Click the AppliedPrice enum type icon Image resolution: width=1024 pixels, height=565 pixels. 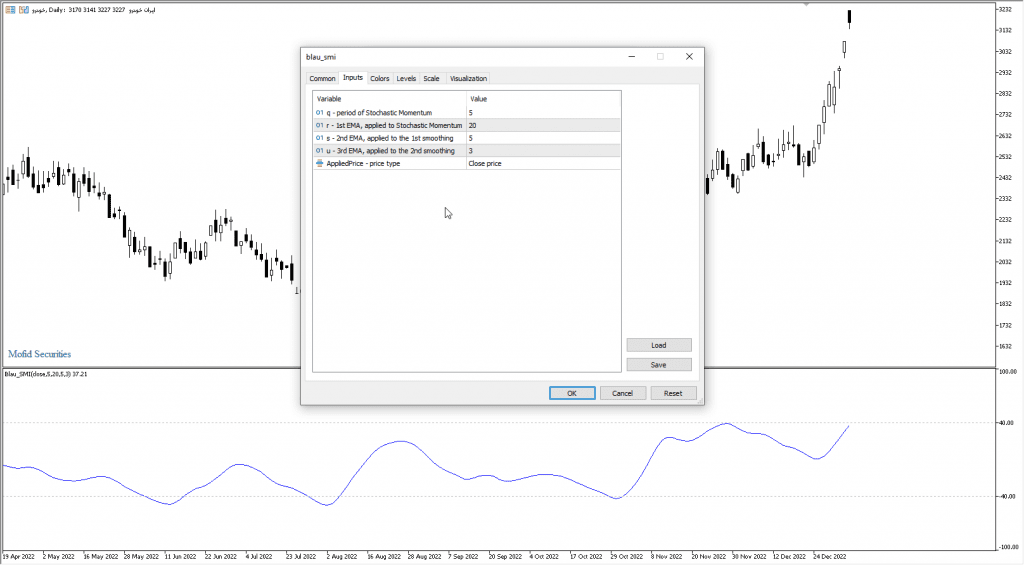pyautogui.click(x=320, y=163)
